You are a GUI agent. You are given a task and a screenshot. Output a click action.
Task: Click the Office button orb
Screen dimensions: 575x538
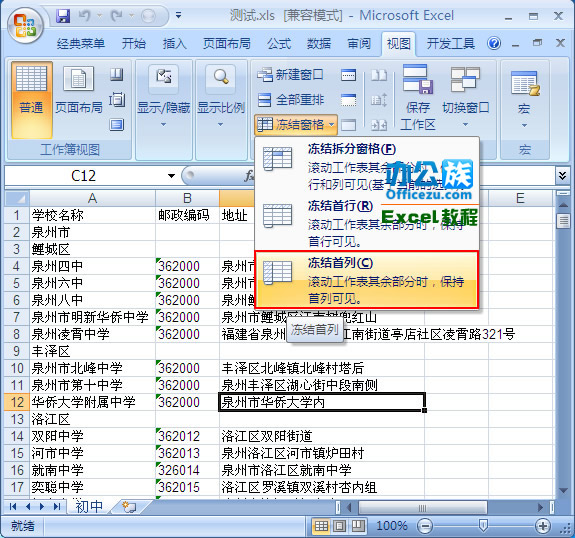coord(25,25)
